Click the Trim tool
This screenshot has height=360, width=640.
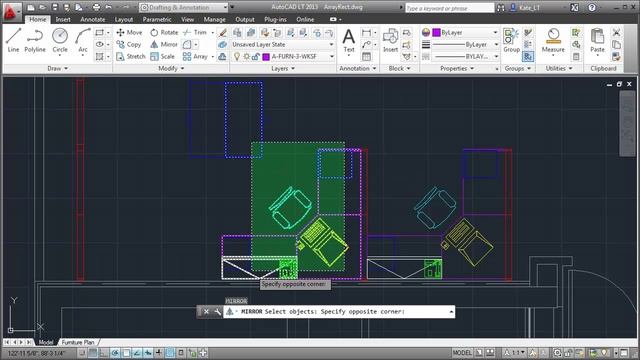click(x=195, y=32)
